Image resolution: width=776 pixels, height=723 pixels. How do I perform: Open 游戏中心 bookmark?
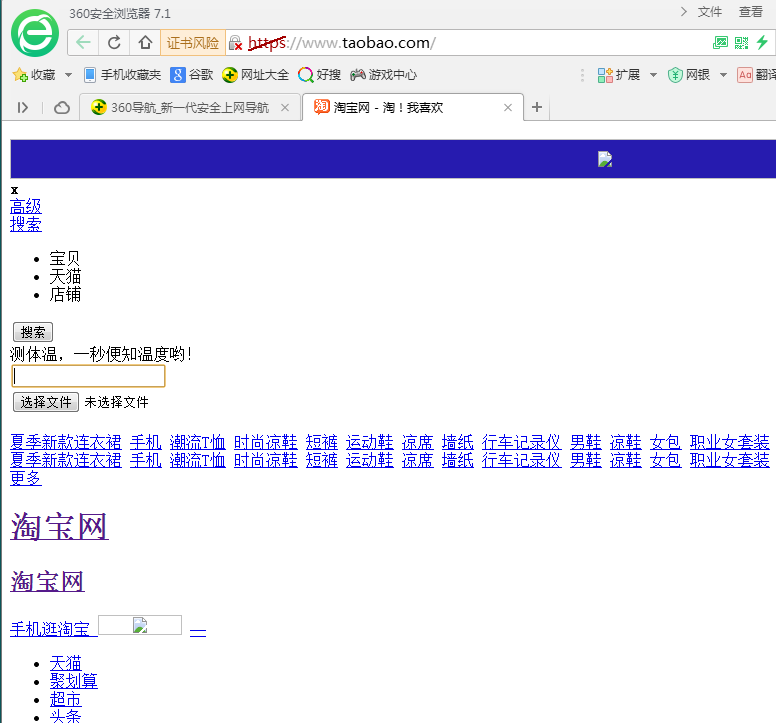point(384,75)
